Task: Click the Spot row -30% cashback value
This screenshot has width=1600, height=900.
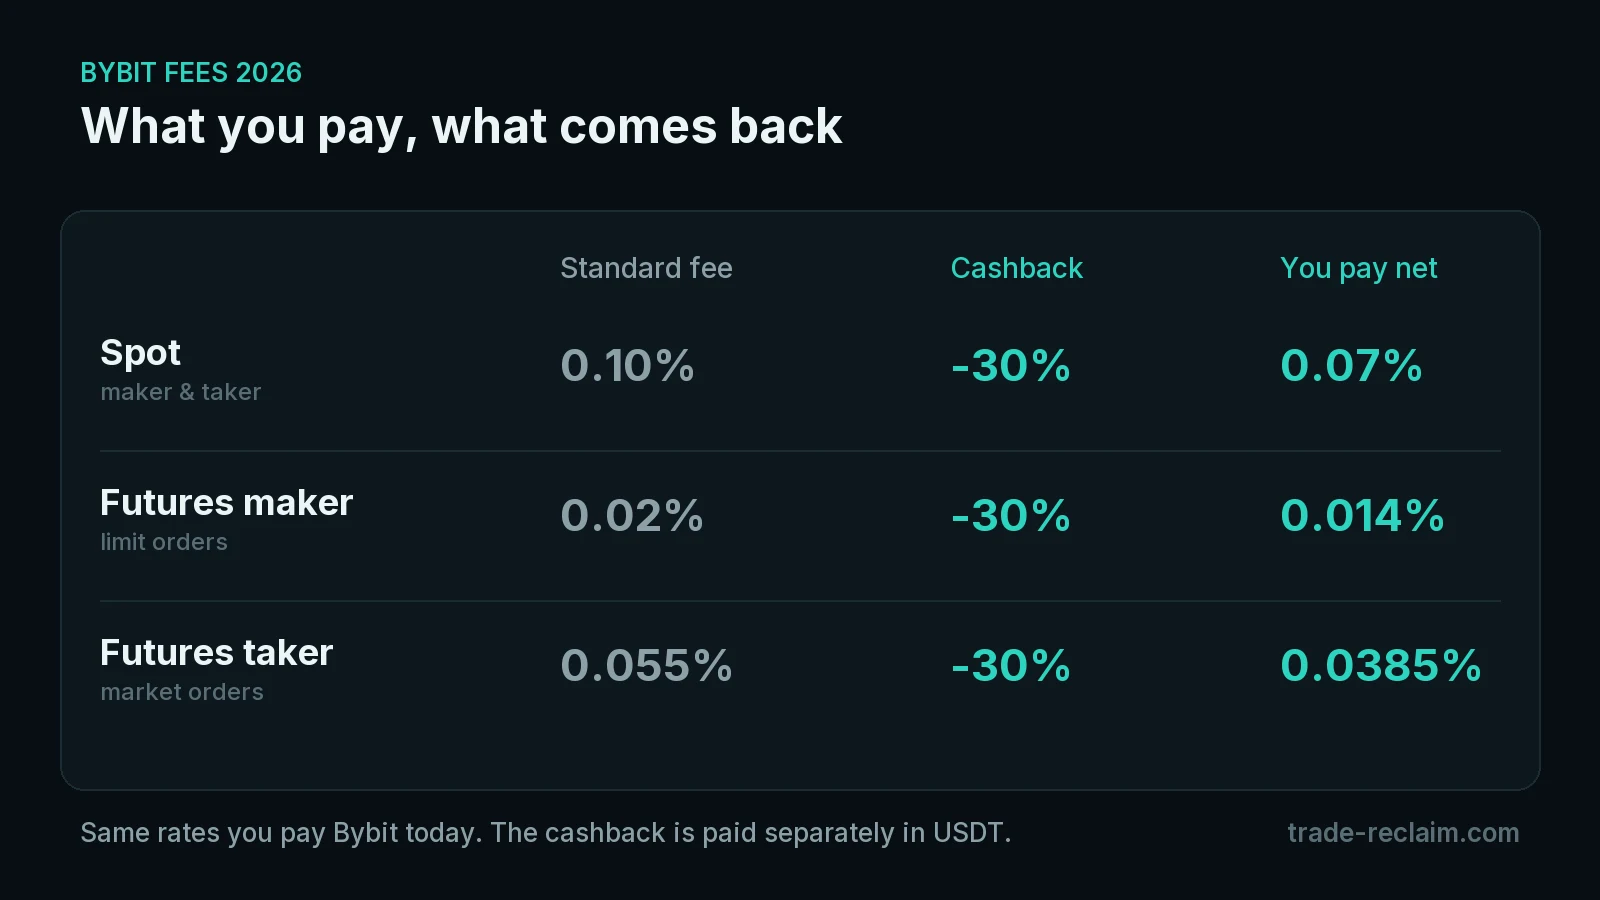Action: pos(1011,366)
